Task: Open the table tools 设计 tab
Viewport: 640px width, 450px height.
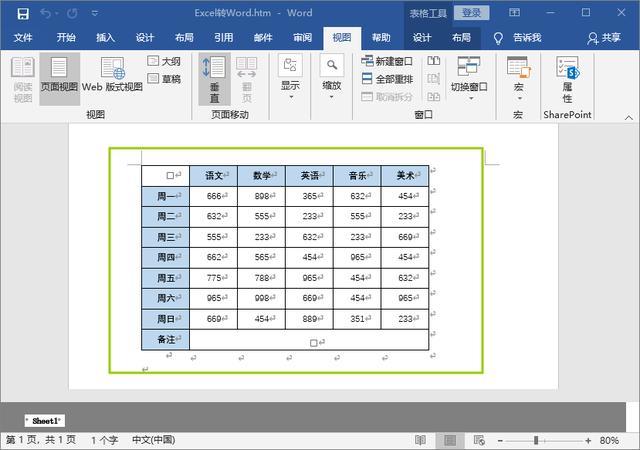Action: point(422,38)
